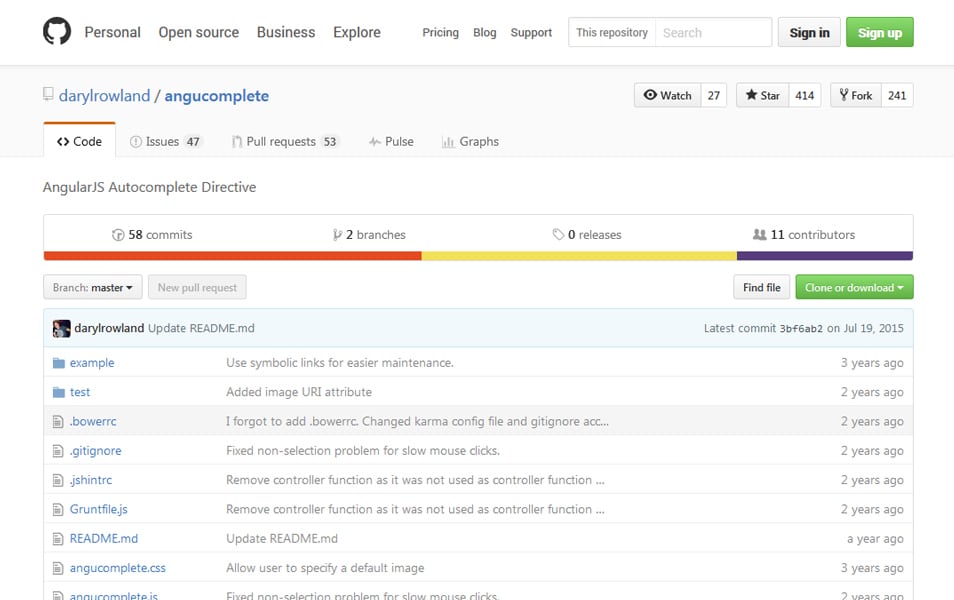Go to the Business page
Viewport: 954px width, 600px height.
point(286,32)
